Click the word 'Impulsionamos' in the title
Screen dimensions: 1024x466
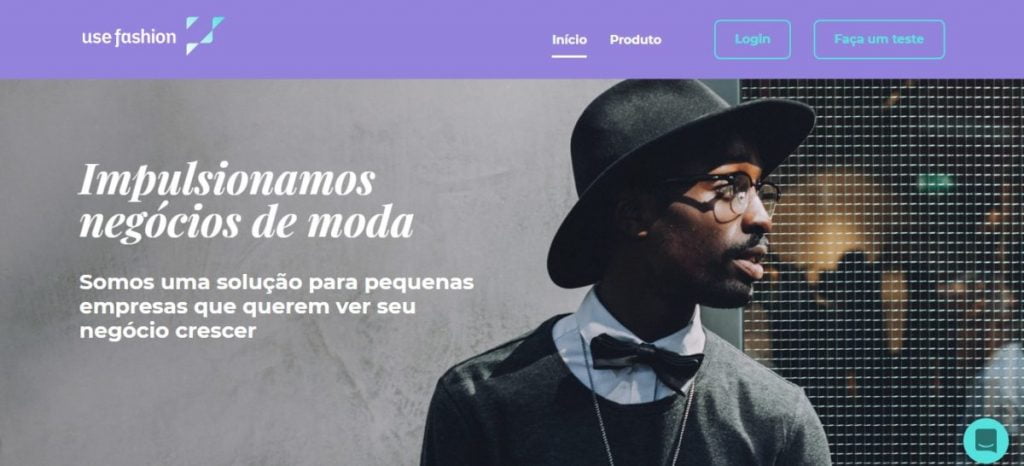[x=227, y=180]
